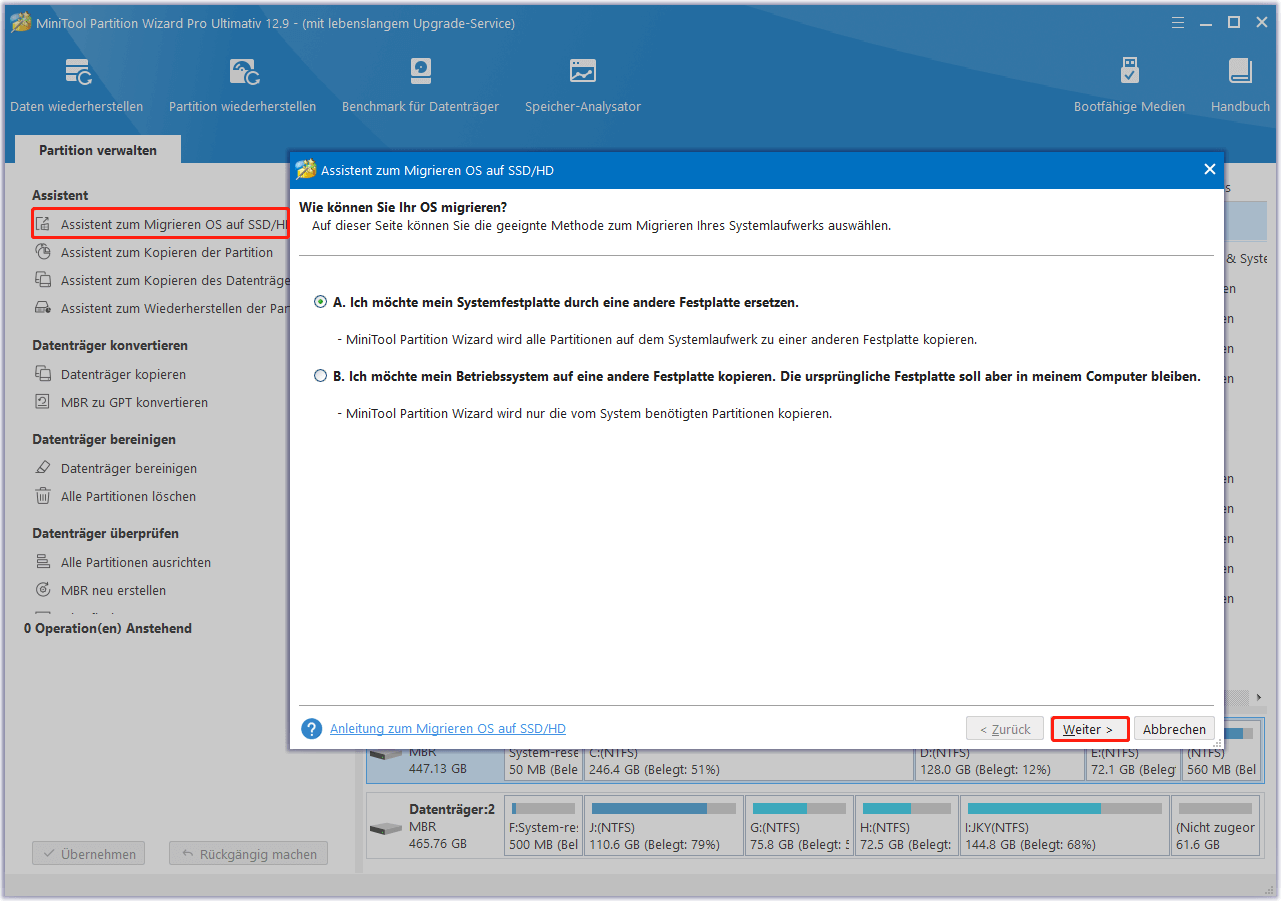
Task: Select option A replace system disk
Action: click(x=320, y=302)
